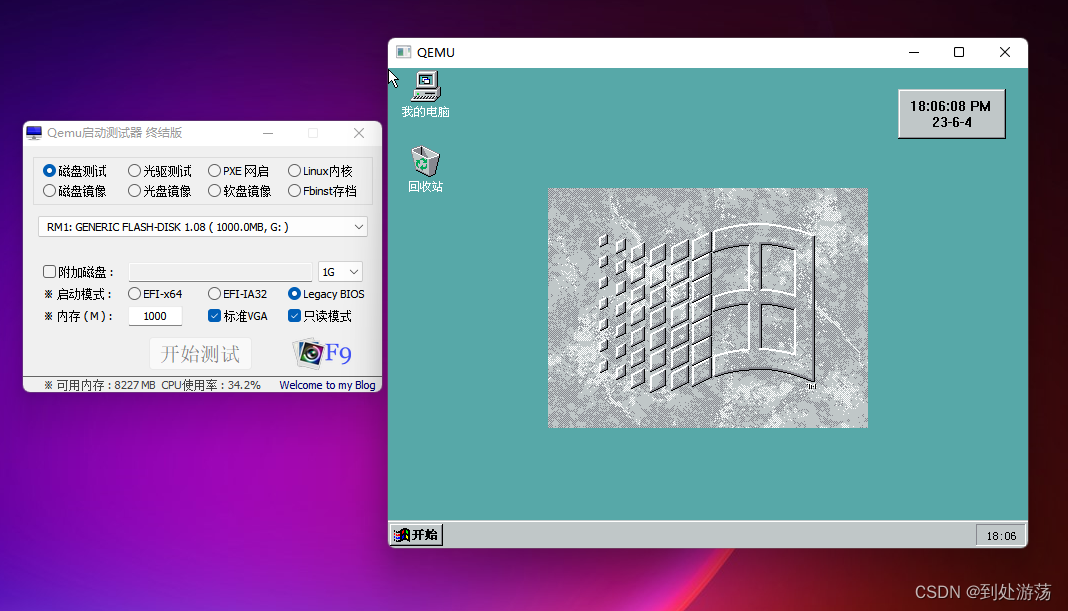Maximize the QEMU window

click(x=959, y=52)
